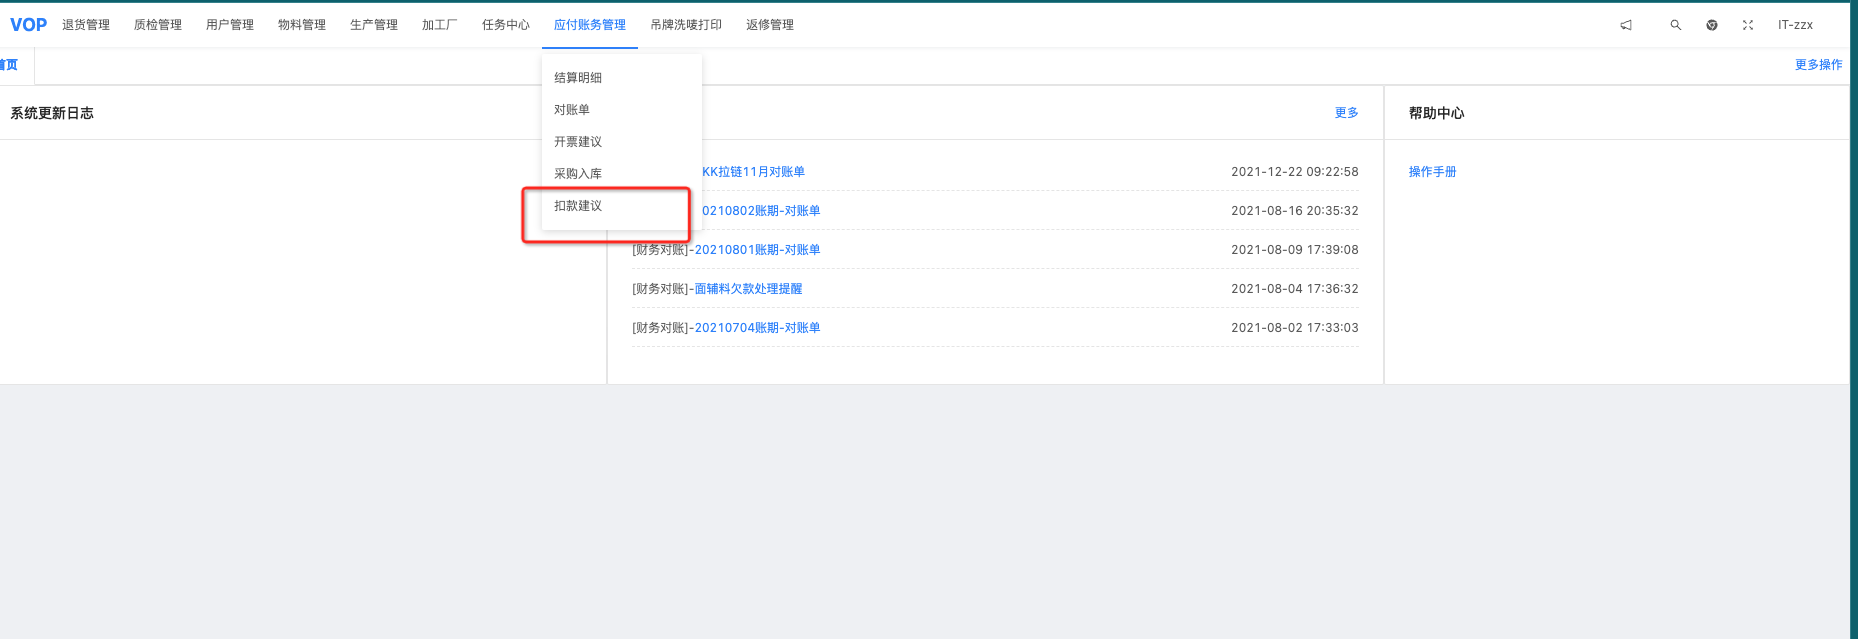Viewport: 1858px width, 639px height.
Task: Toggle fullscreen with the expand icon
Action: pyautogui.click(x=1748, y=25)
